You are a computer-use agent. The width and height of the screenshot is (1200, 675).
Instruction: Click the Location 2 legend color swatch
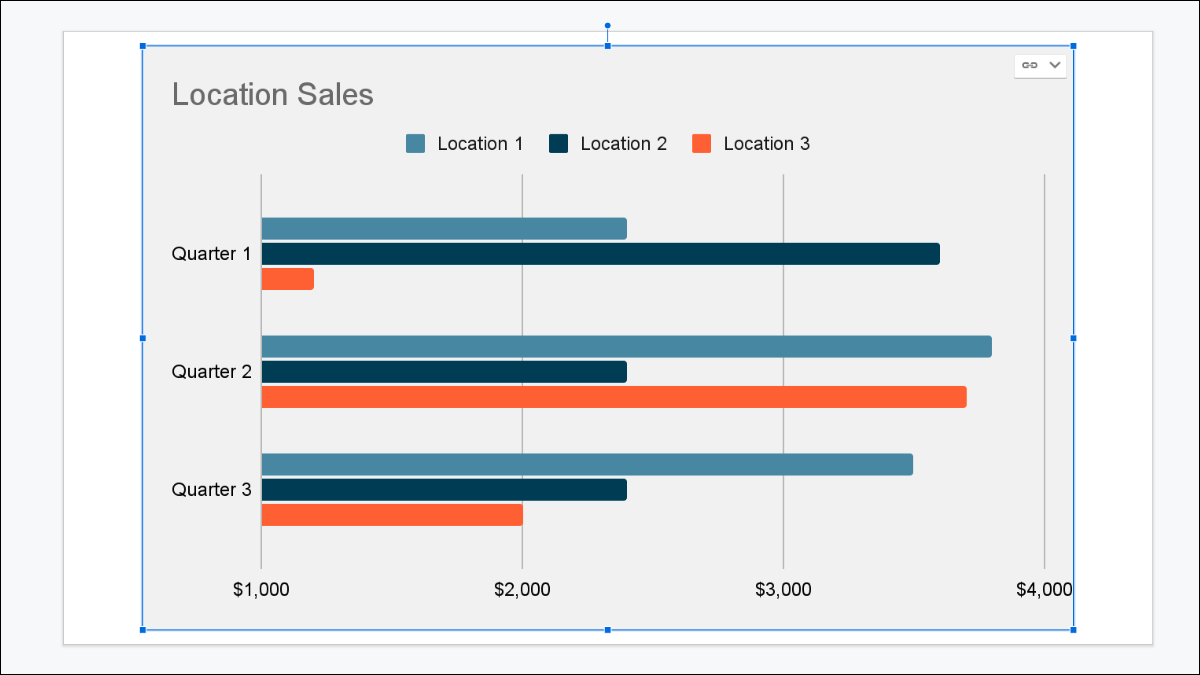[559, 144]
